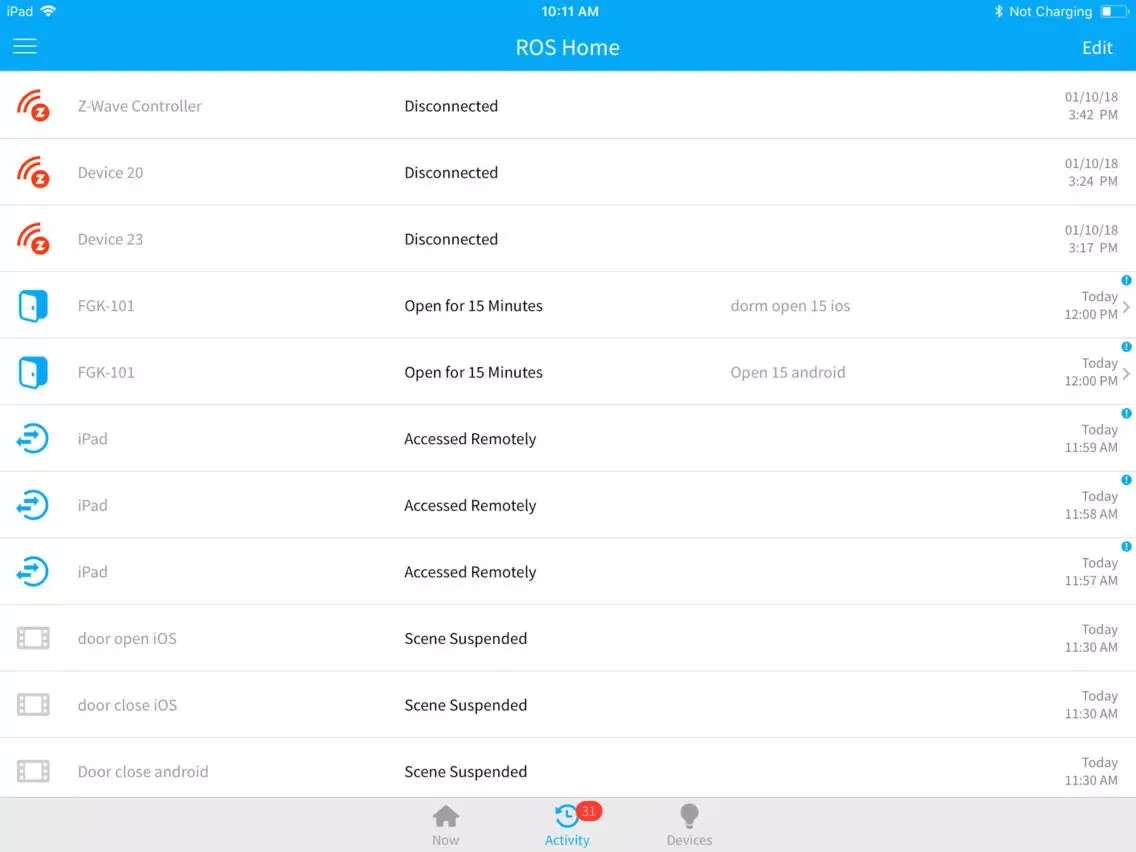
Task: Tap the 10:11 AM clock
Action: point(570,12)
